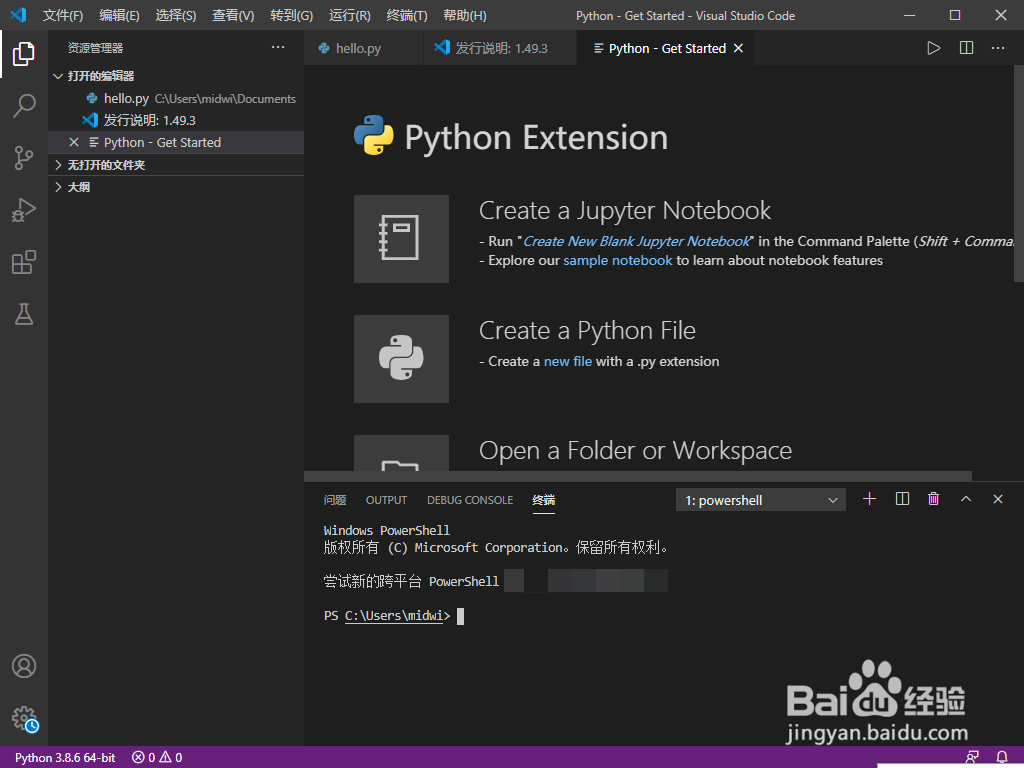Image resolution: width=1024 pixels, height=768 pixels.
Task: Open the Extensions view
Action: point(24,263)
